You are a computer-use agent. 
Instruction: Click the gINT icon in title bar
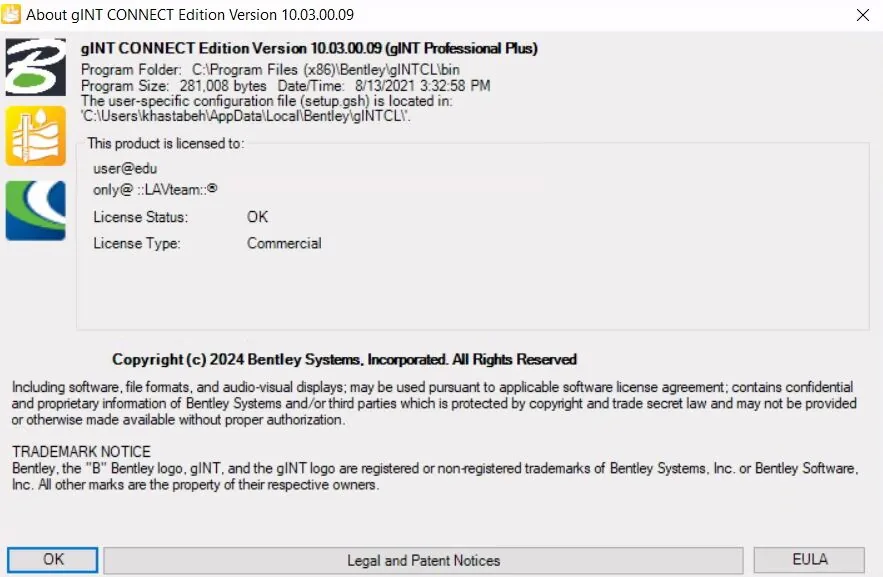point(11,14)
